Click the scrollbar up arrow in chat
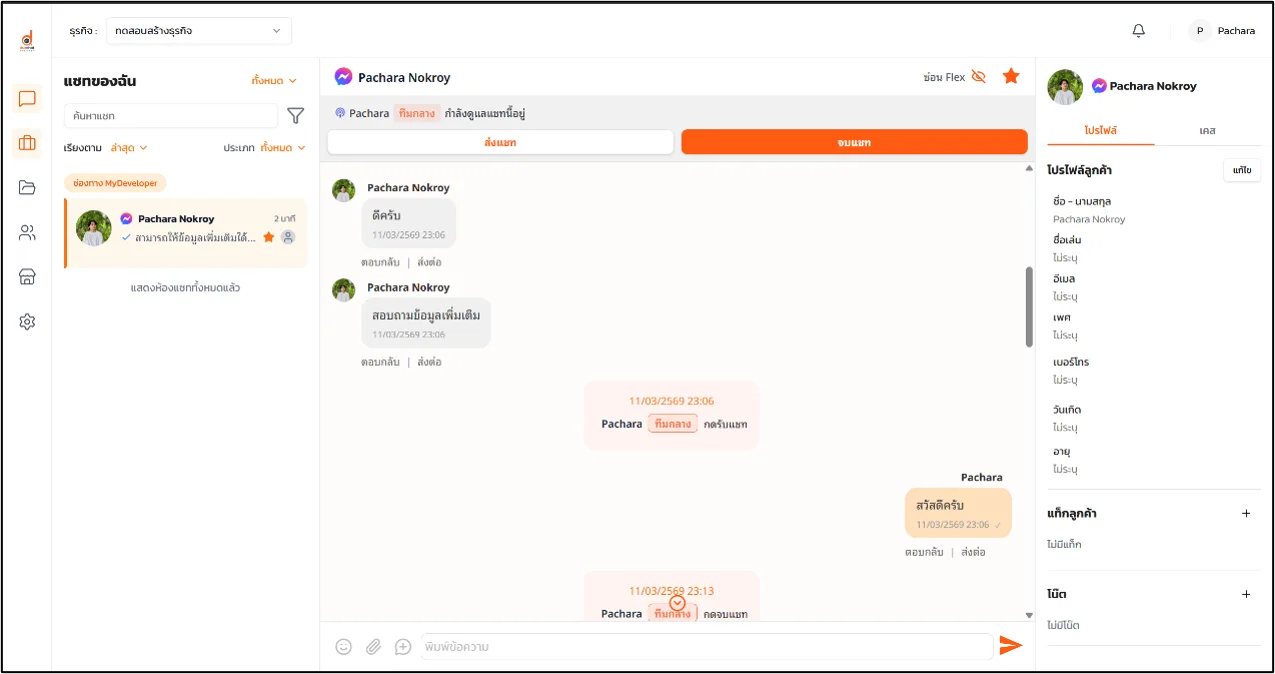 click(1030, 169)
